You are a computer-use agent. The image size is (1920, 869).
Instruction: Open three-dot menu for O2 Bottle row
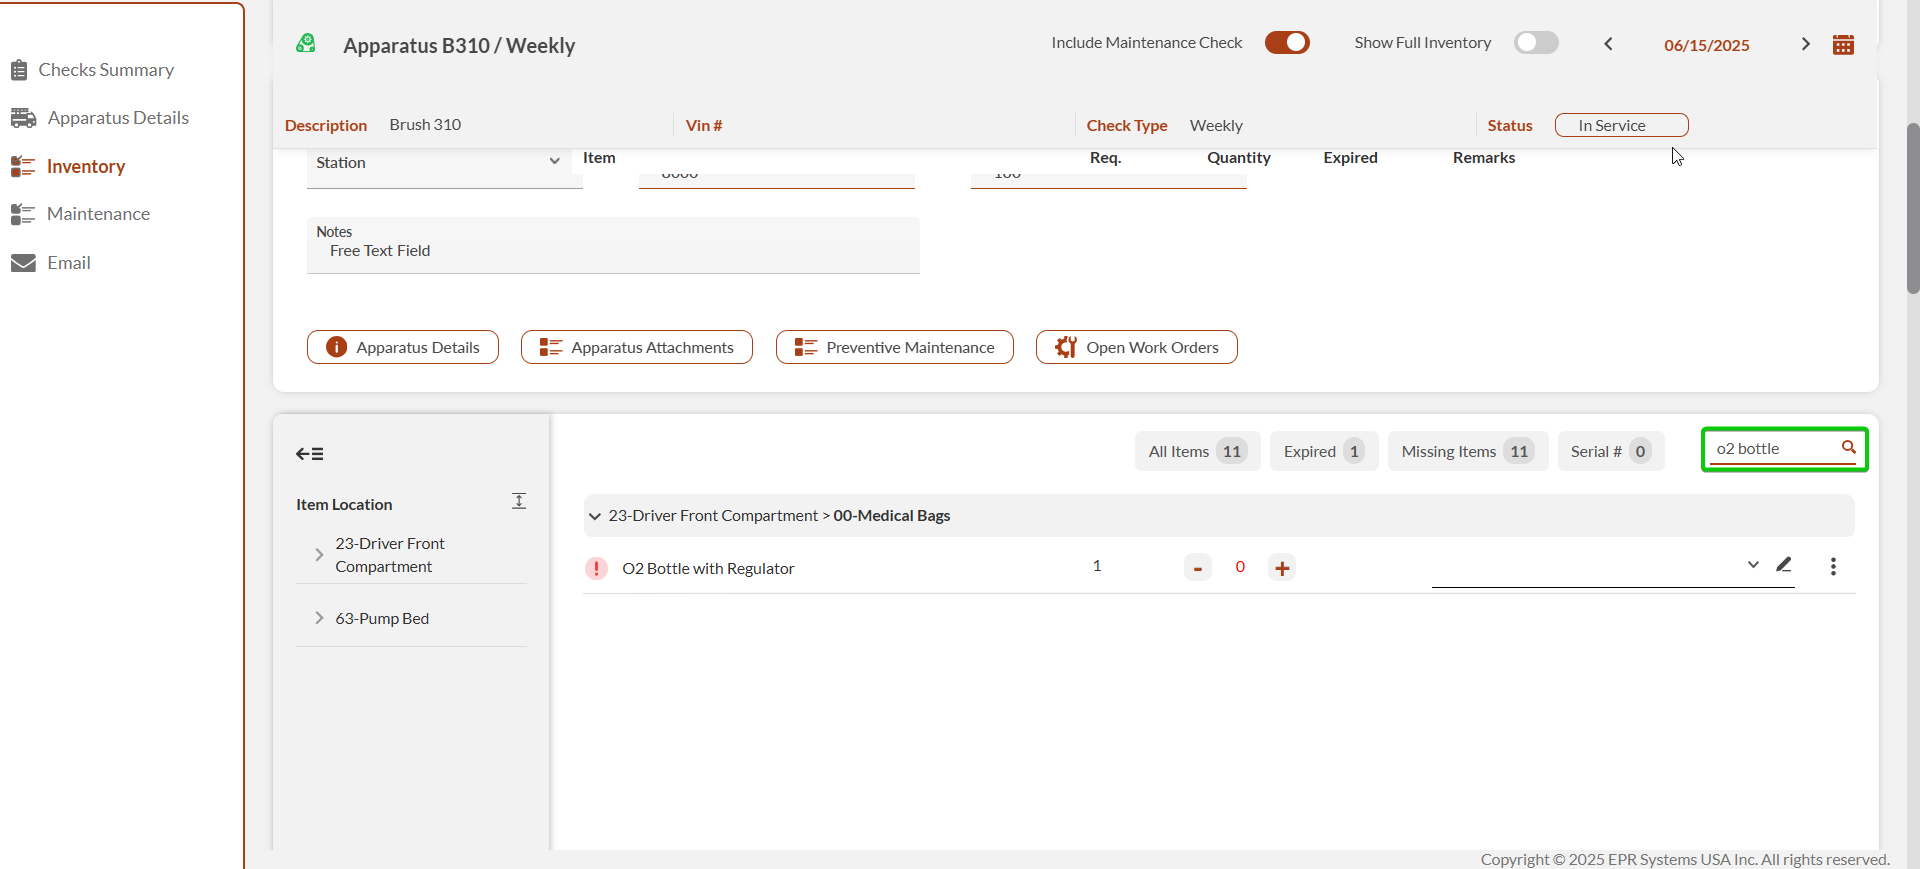[x=1832, y=567]
